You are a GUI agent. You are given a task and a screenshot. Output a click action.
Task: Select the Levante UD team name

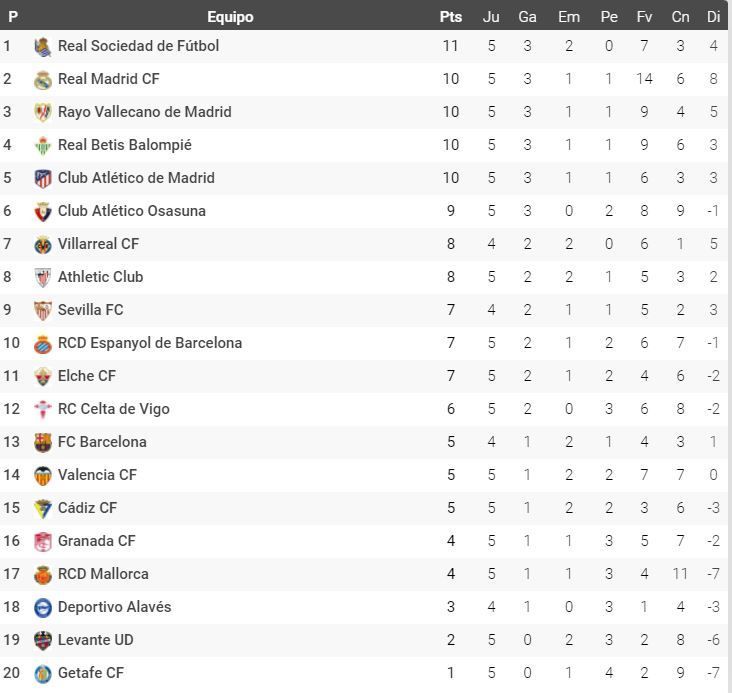96,640
